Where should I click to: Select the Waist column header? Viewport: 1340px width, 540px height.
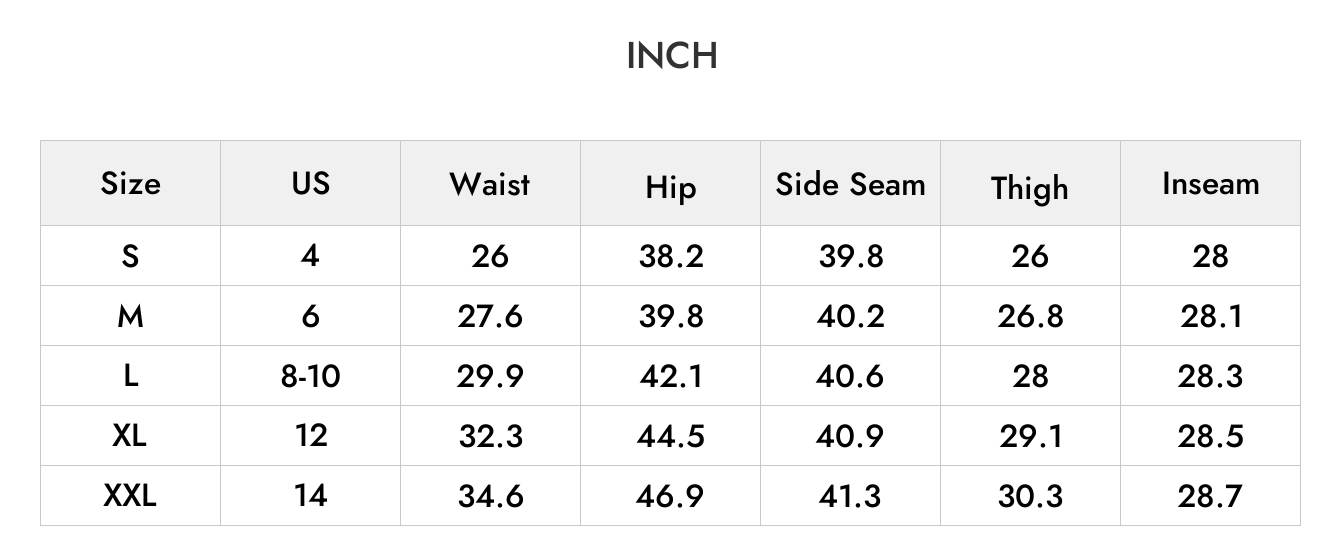tap(490, 183)
